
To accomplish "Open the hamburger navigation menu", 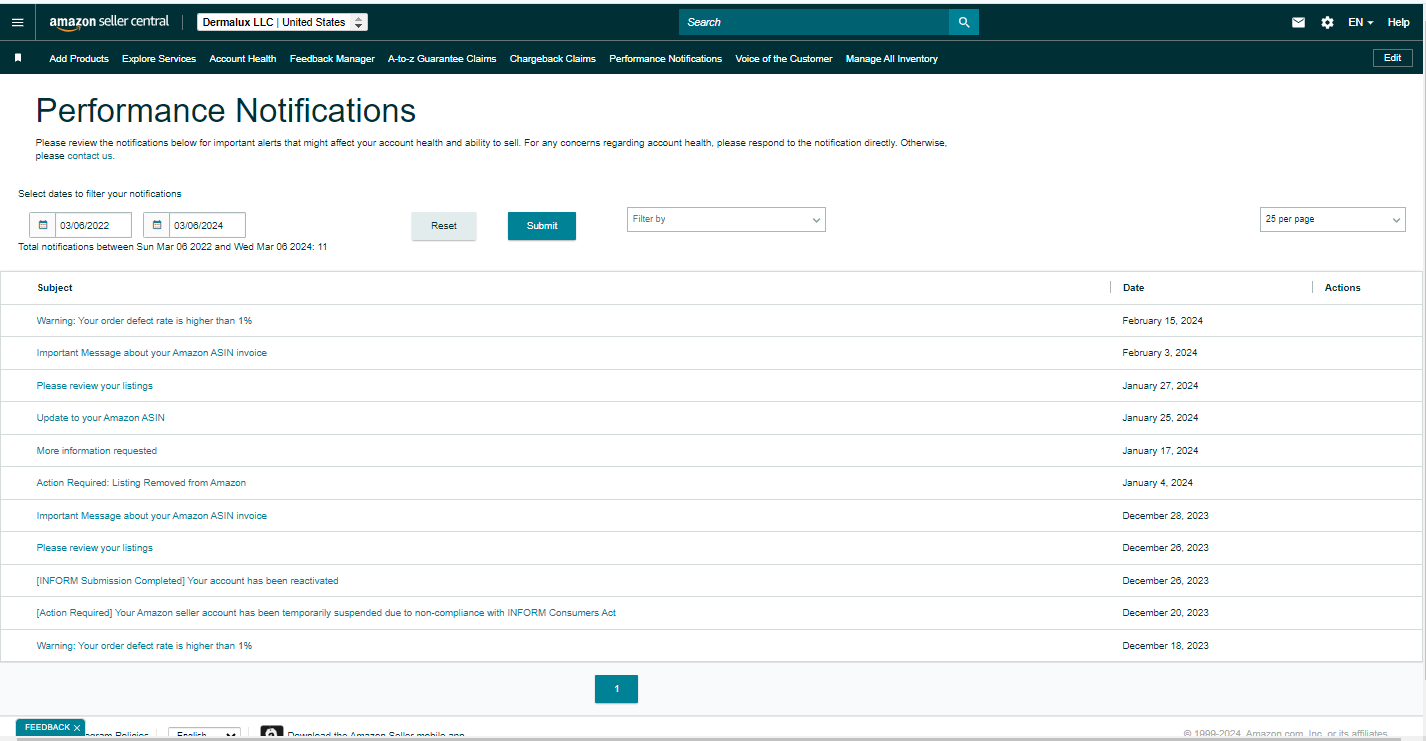I will 17,22.
